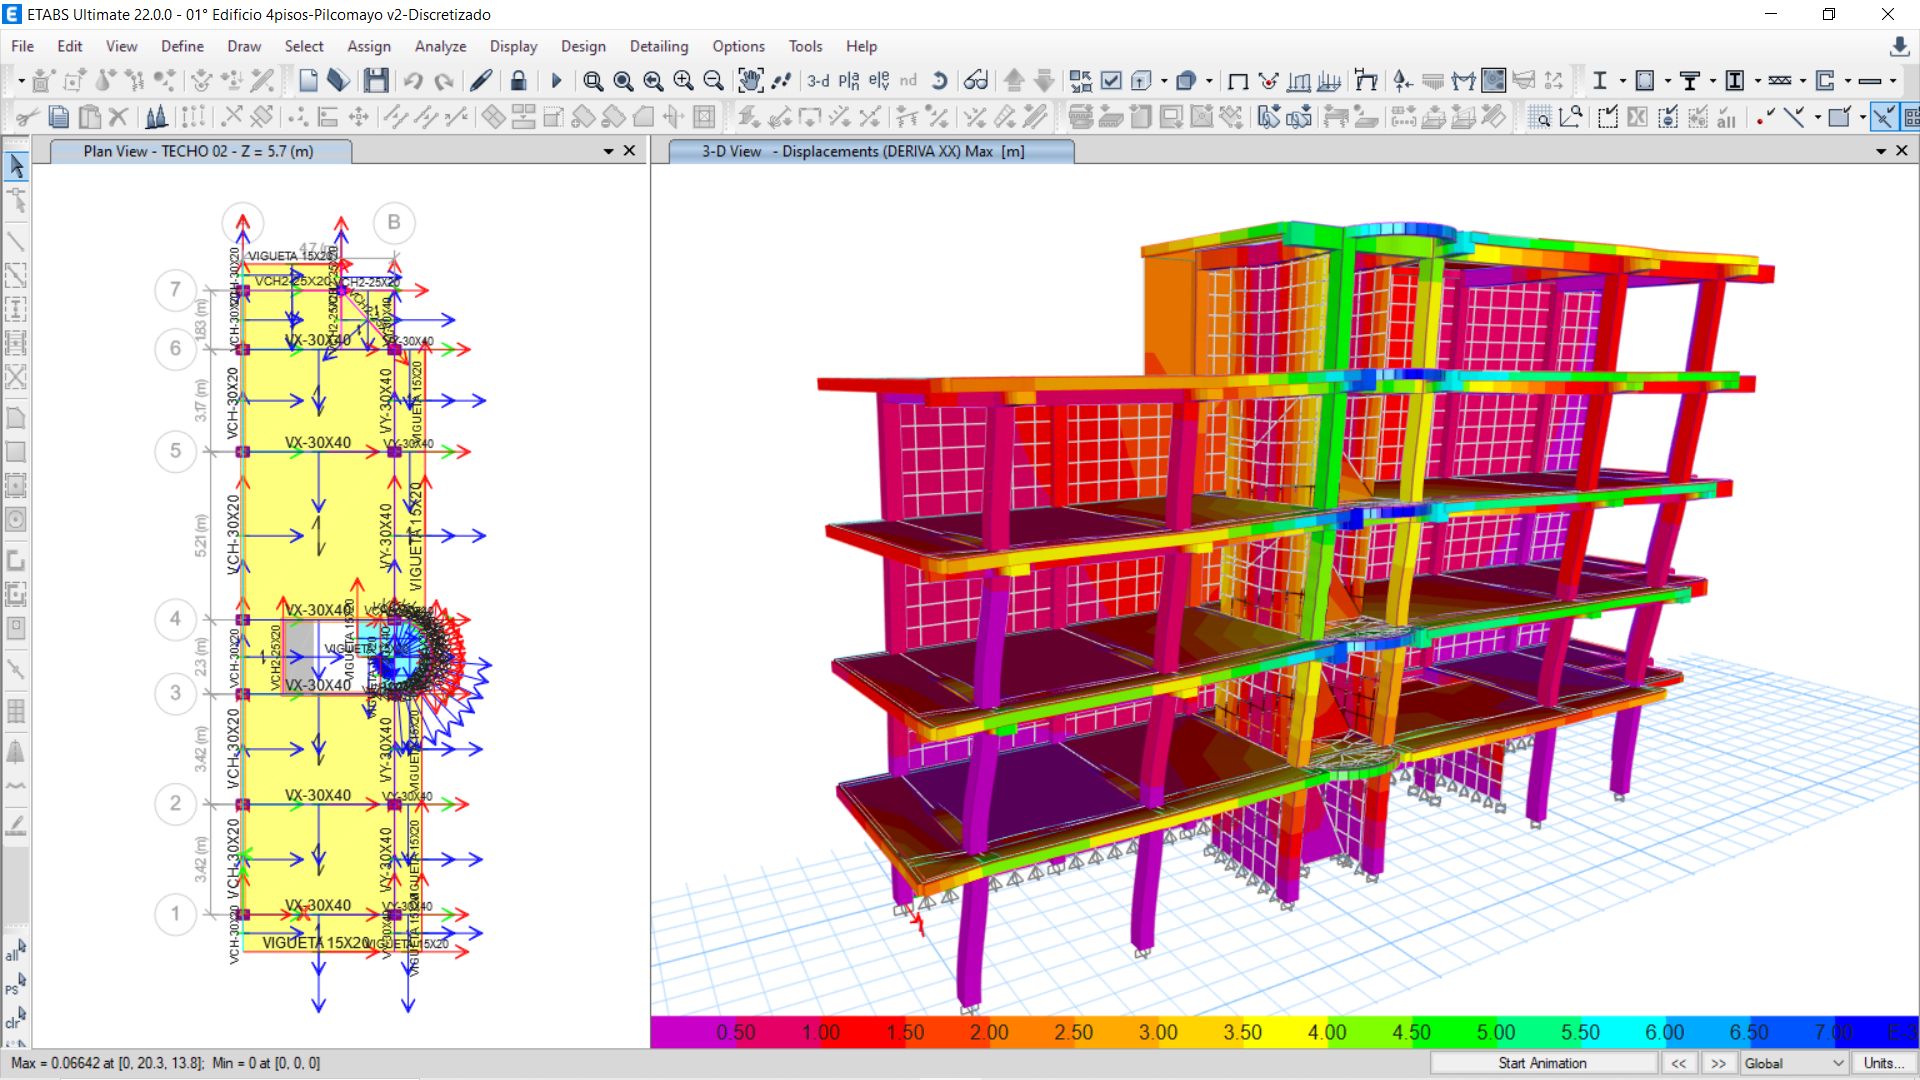Image resolution: width=1920 pixels, height=1080 pixels.
Task: Open the 3-D View window dropdown arrow
Action: coord(1881,151)
